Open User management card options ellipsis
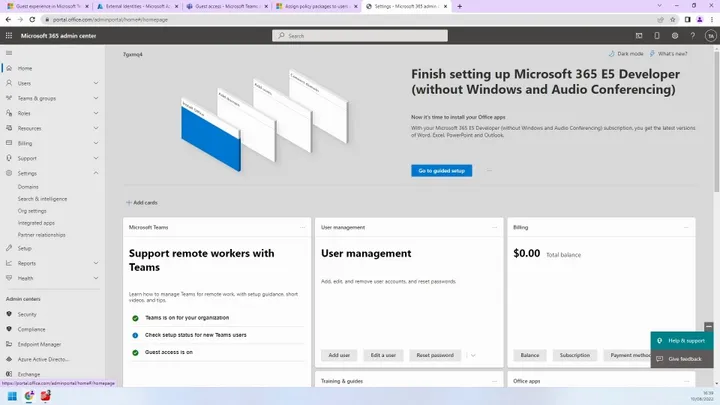The height and width of the screenshot is (405, 720). click(x=495, y=227)
